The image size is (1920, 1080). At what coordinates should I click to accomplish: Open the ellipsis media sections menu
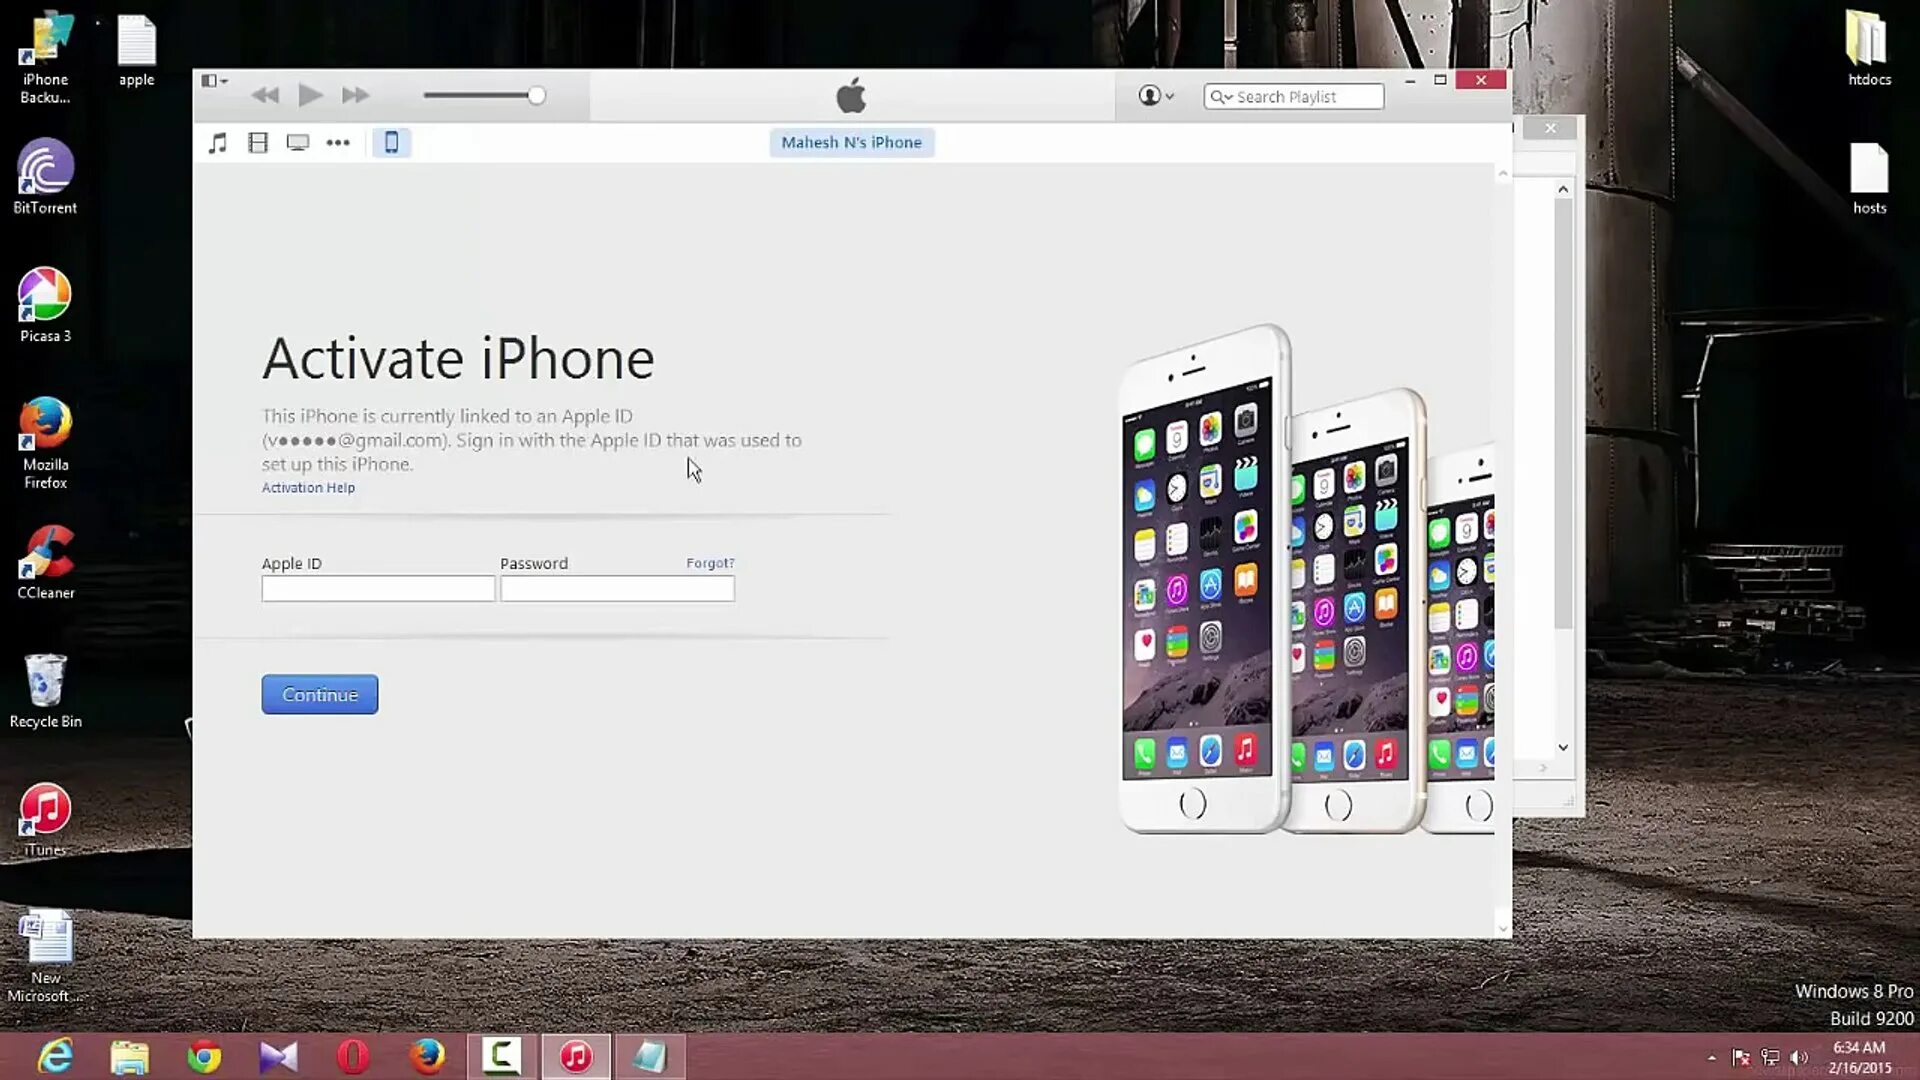point(337,142)
